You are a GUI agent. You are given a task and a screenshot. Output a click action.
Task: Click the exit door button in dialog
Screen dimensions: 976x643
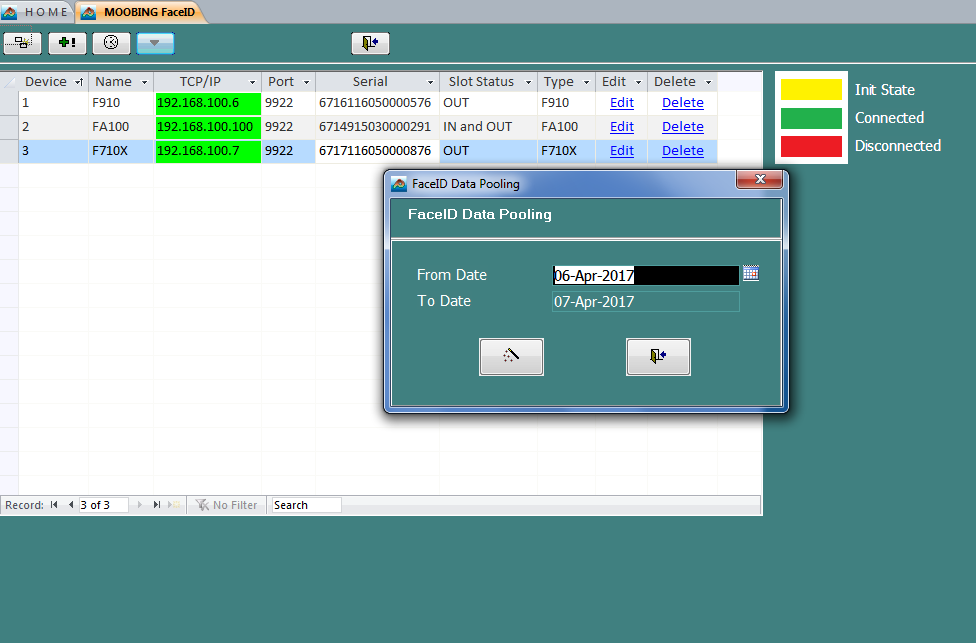coord(658,357)
